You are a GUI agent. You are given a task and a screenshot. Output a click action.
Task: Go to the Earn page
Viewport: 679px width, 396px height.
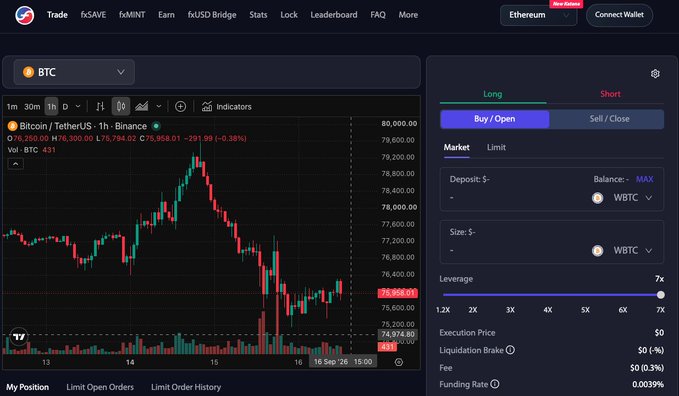tap(166, 15)
